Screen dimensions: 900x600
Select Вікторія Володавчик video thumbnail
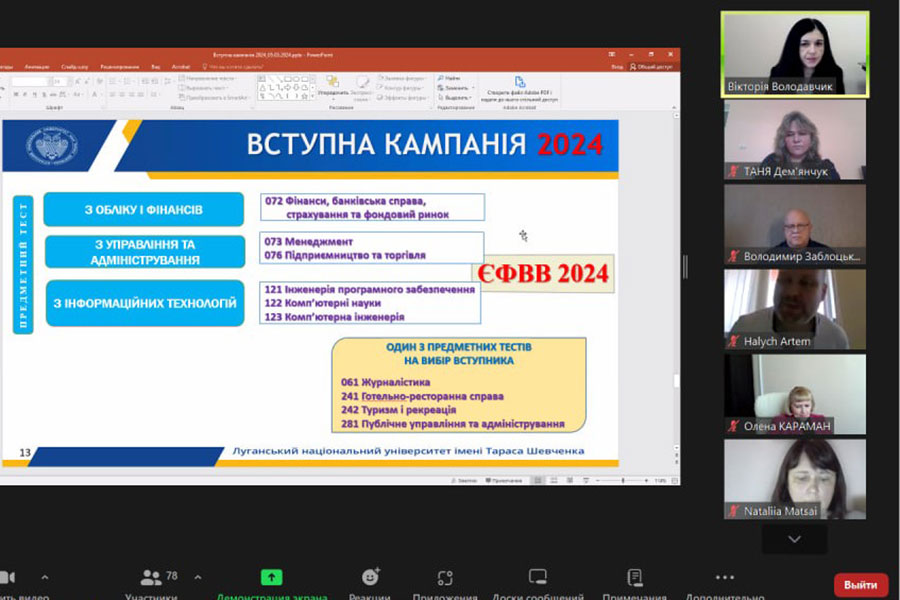tap(795, 55)
